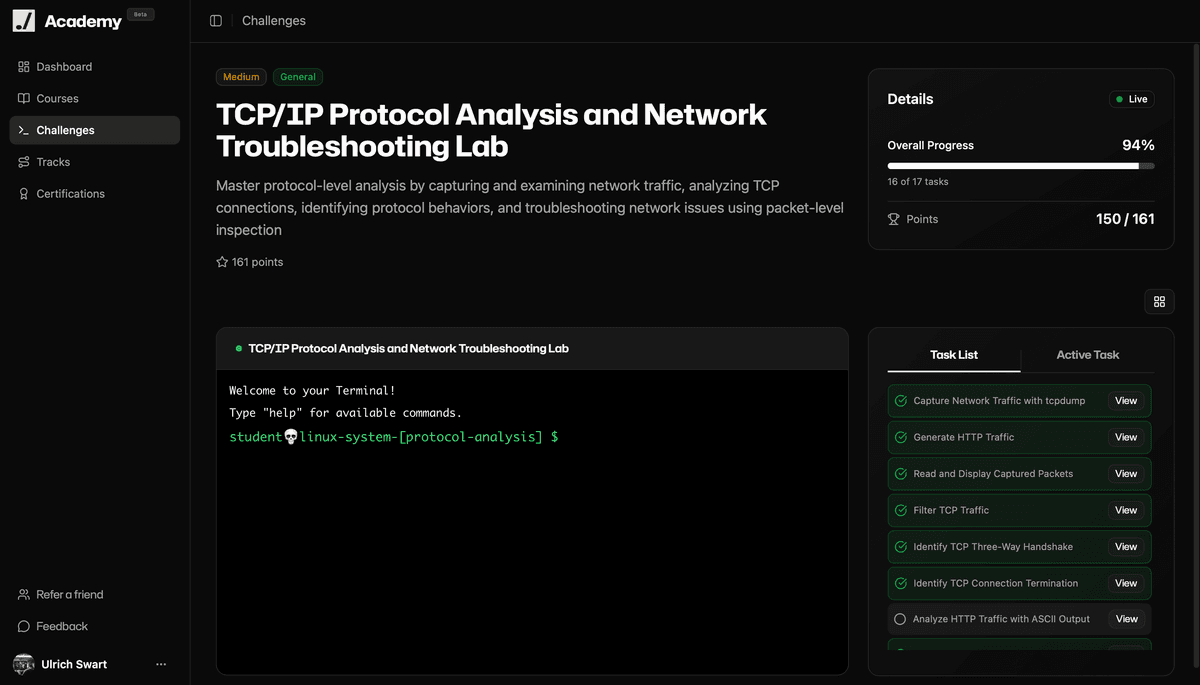The width and height of the screenshot is (1200, 685).
Task: Click the star icon beside 161 points
Action: 222,262
